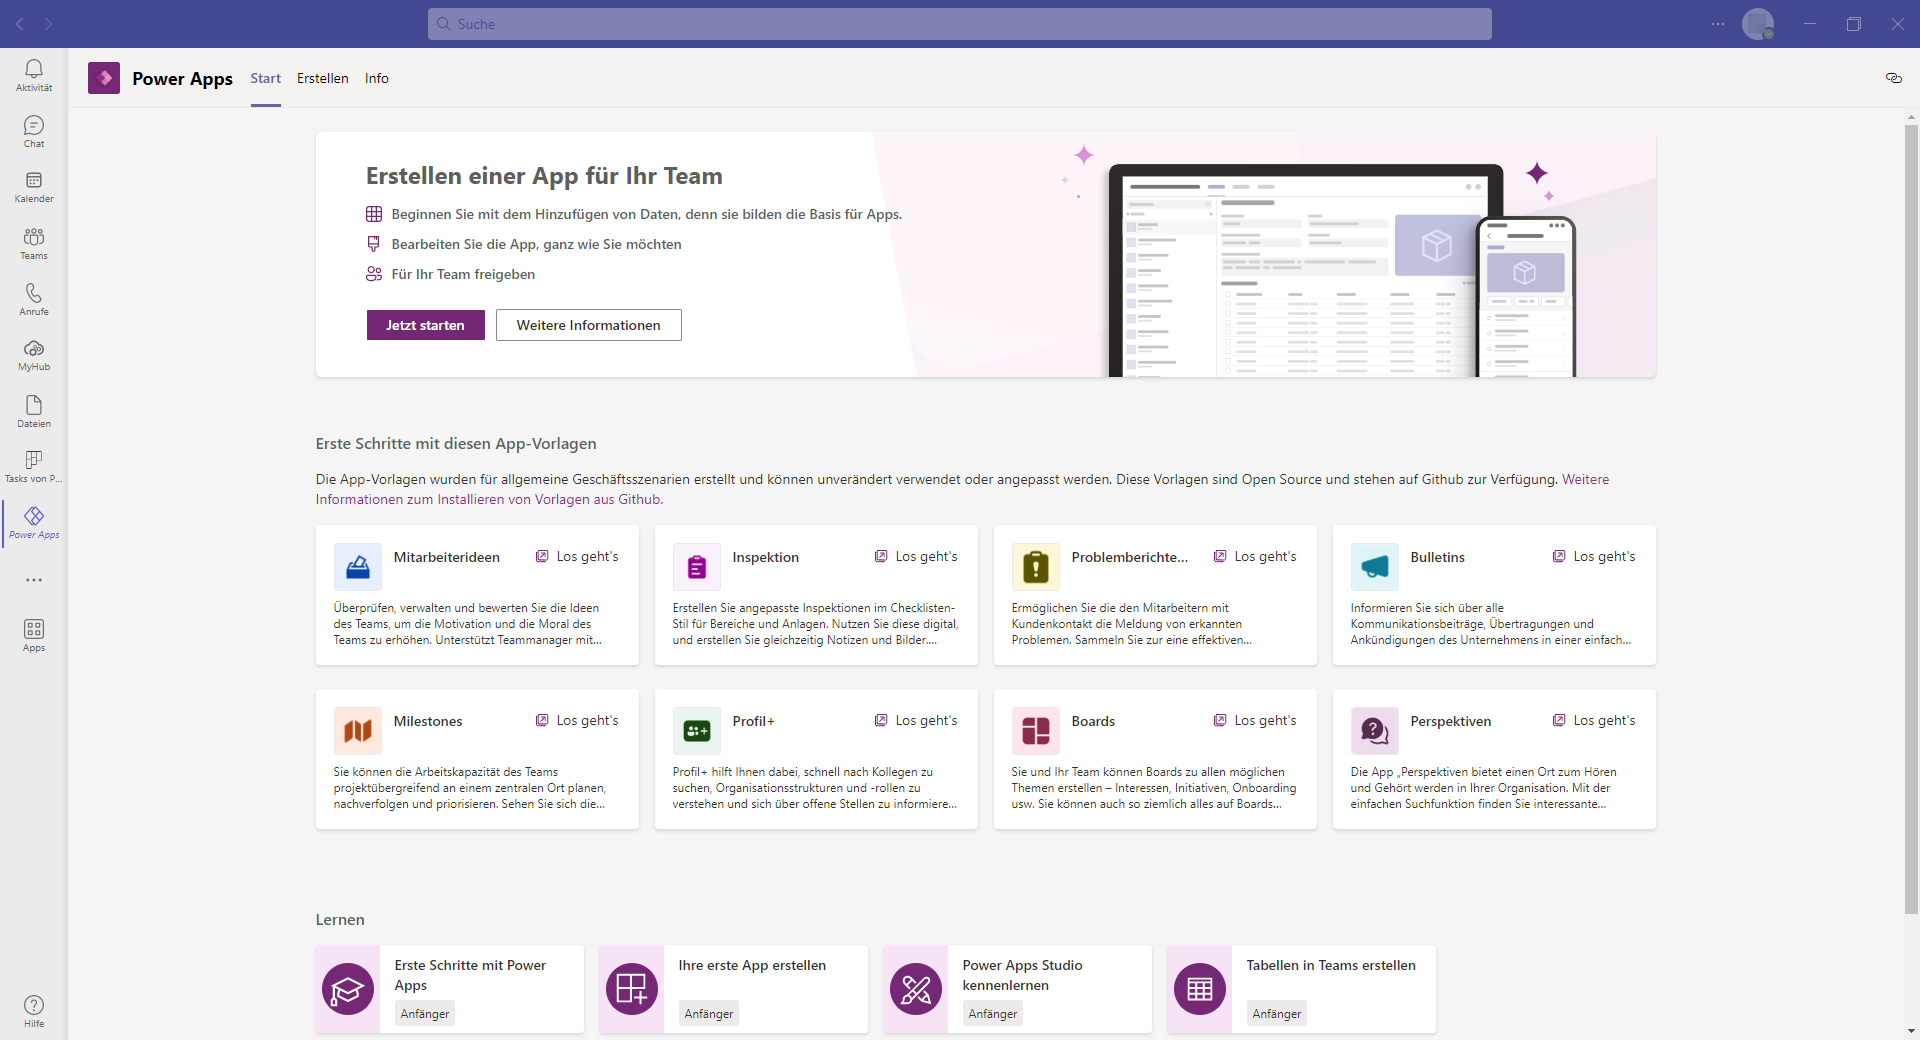Viewport: 1920px width, 1040px height.
Task: Click the Jetzt starten button
Action: pyautogui.click(x=426, y=325)
